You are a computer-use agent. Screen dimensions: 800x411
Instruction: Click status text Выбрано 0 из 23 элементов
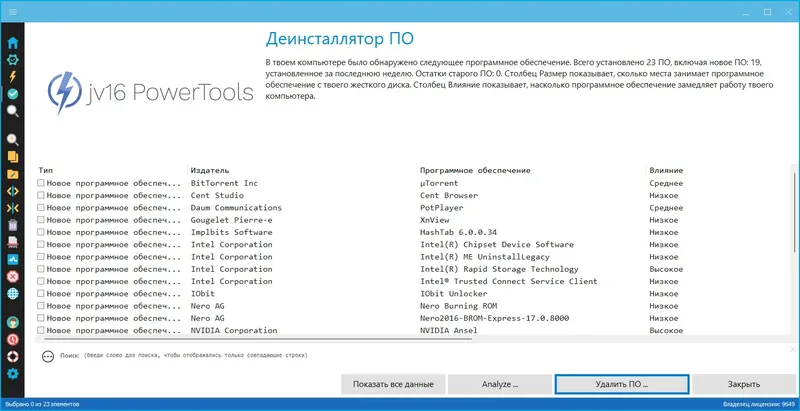(42, 405)
